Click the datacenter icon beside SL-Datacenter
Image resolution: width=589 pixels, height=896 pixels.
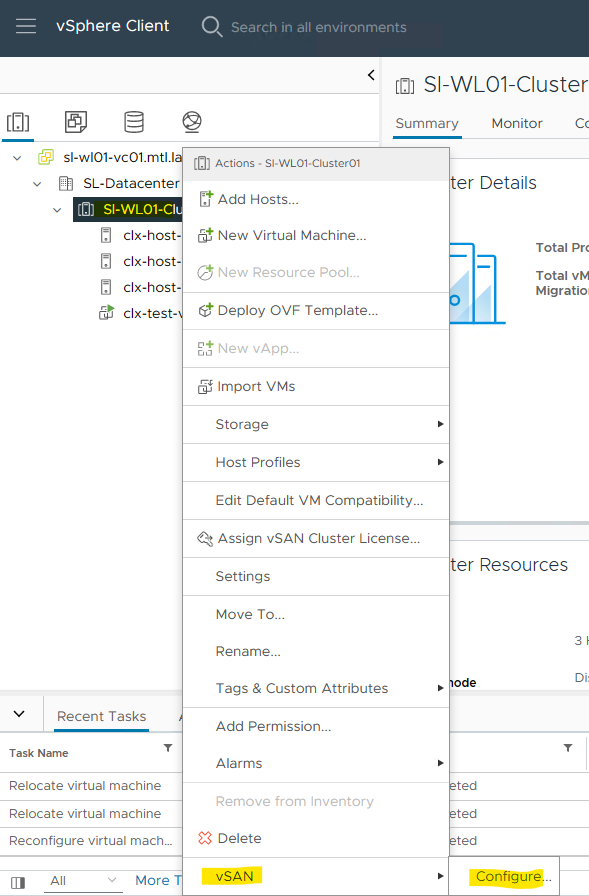point(66,183)
